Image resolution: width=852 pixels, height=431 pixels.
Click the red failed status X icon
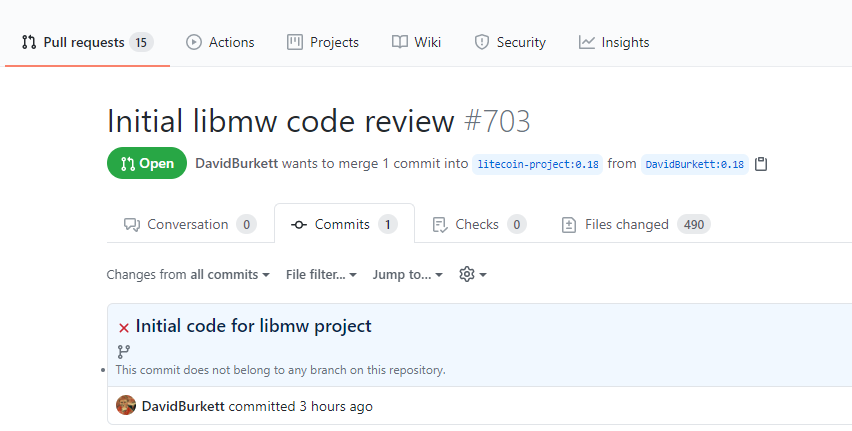point(124,328)
